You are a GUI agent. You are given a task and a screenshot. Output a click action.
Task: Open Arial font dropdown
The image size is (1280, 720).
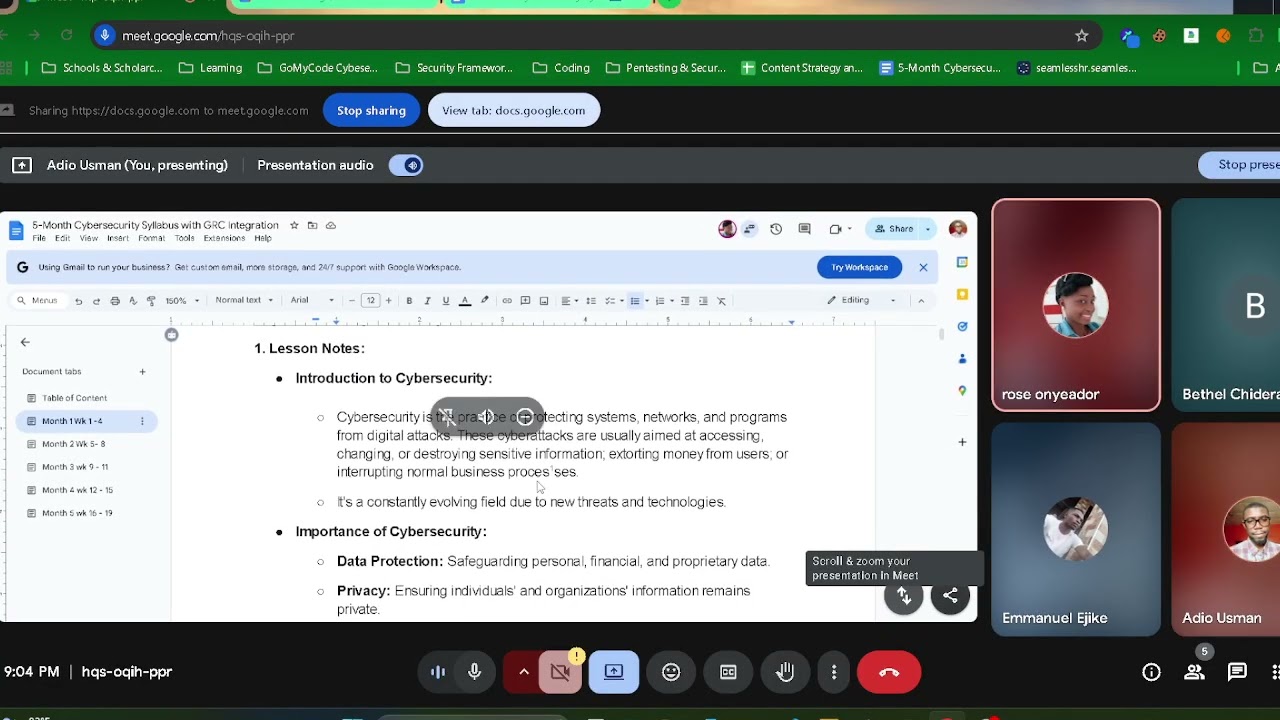point(313,300)
